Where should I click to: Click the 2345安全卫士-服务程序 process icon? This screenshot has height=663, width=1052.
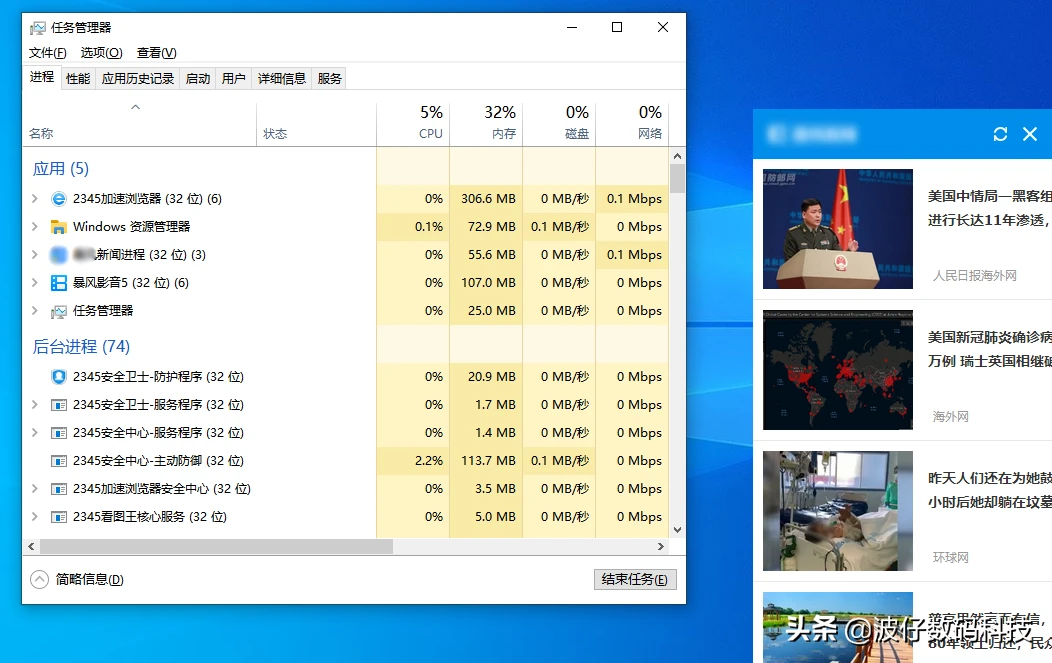[59, 405]
